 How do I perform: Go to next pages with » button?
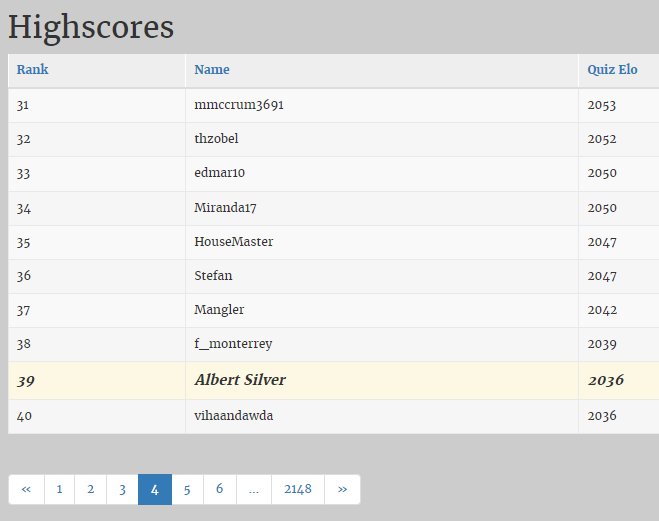click(343, 489)
